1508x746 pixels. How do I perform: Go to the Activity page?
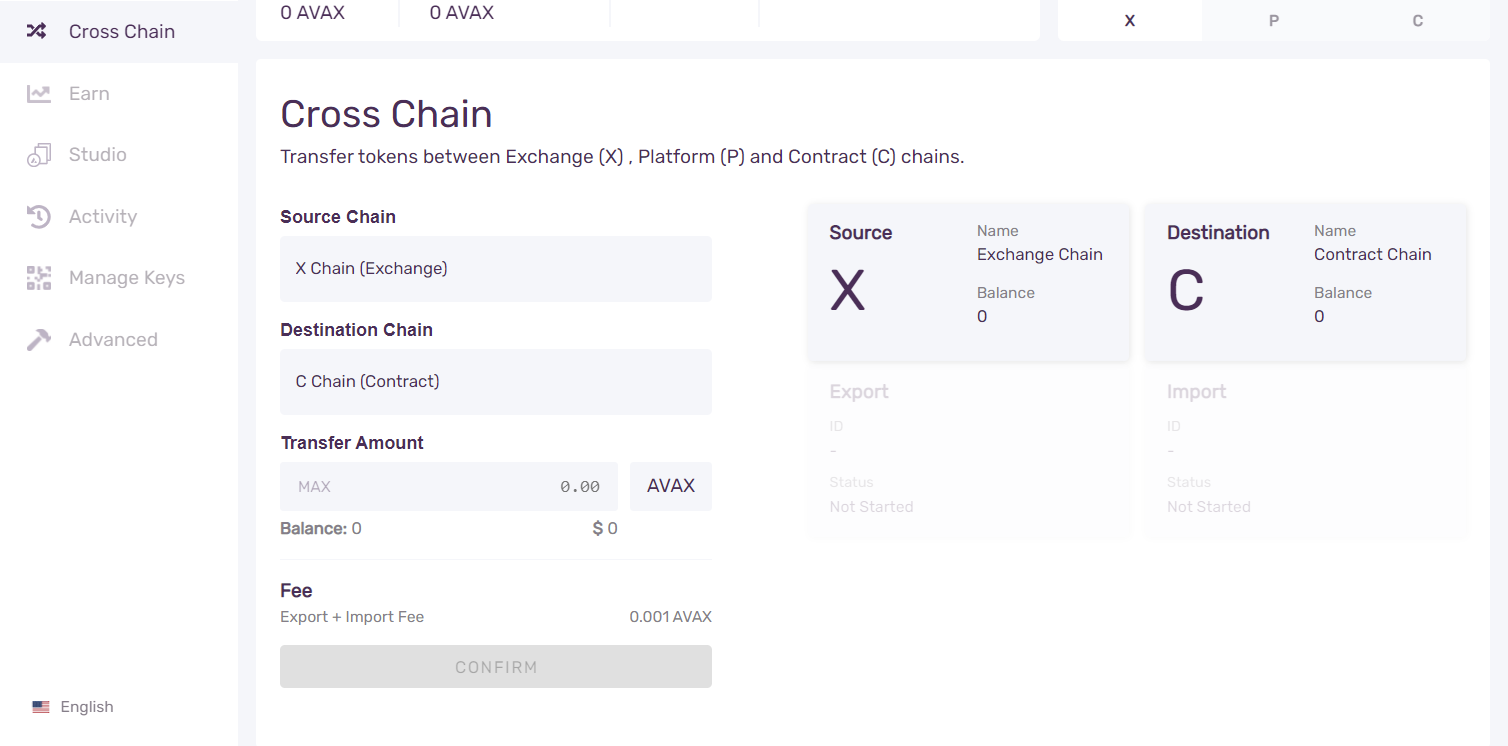point(102,217)
